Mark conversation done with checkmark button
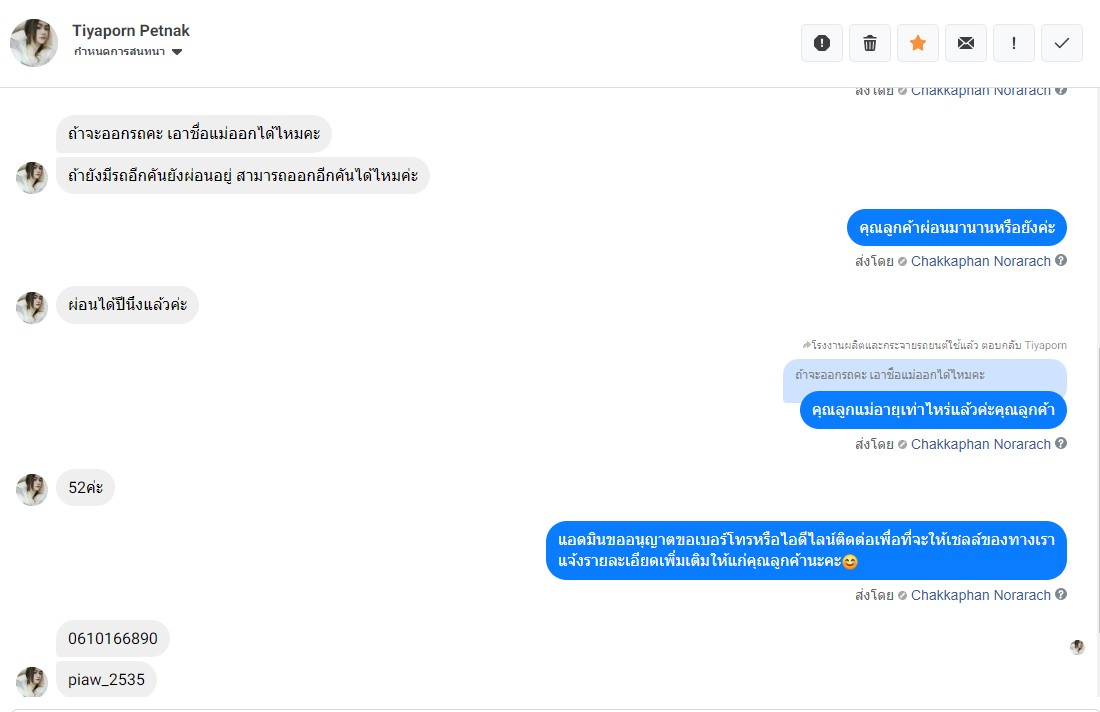The height and width of the screenshot is (712, 1100). click(x=1062, y=43)
